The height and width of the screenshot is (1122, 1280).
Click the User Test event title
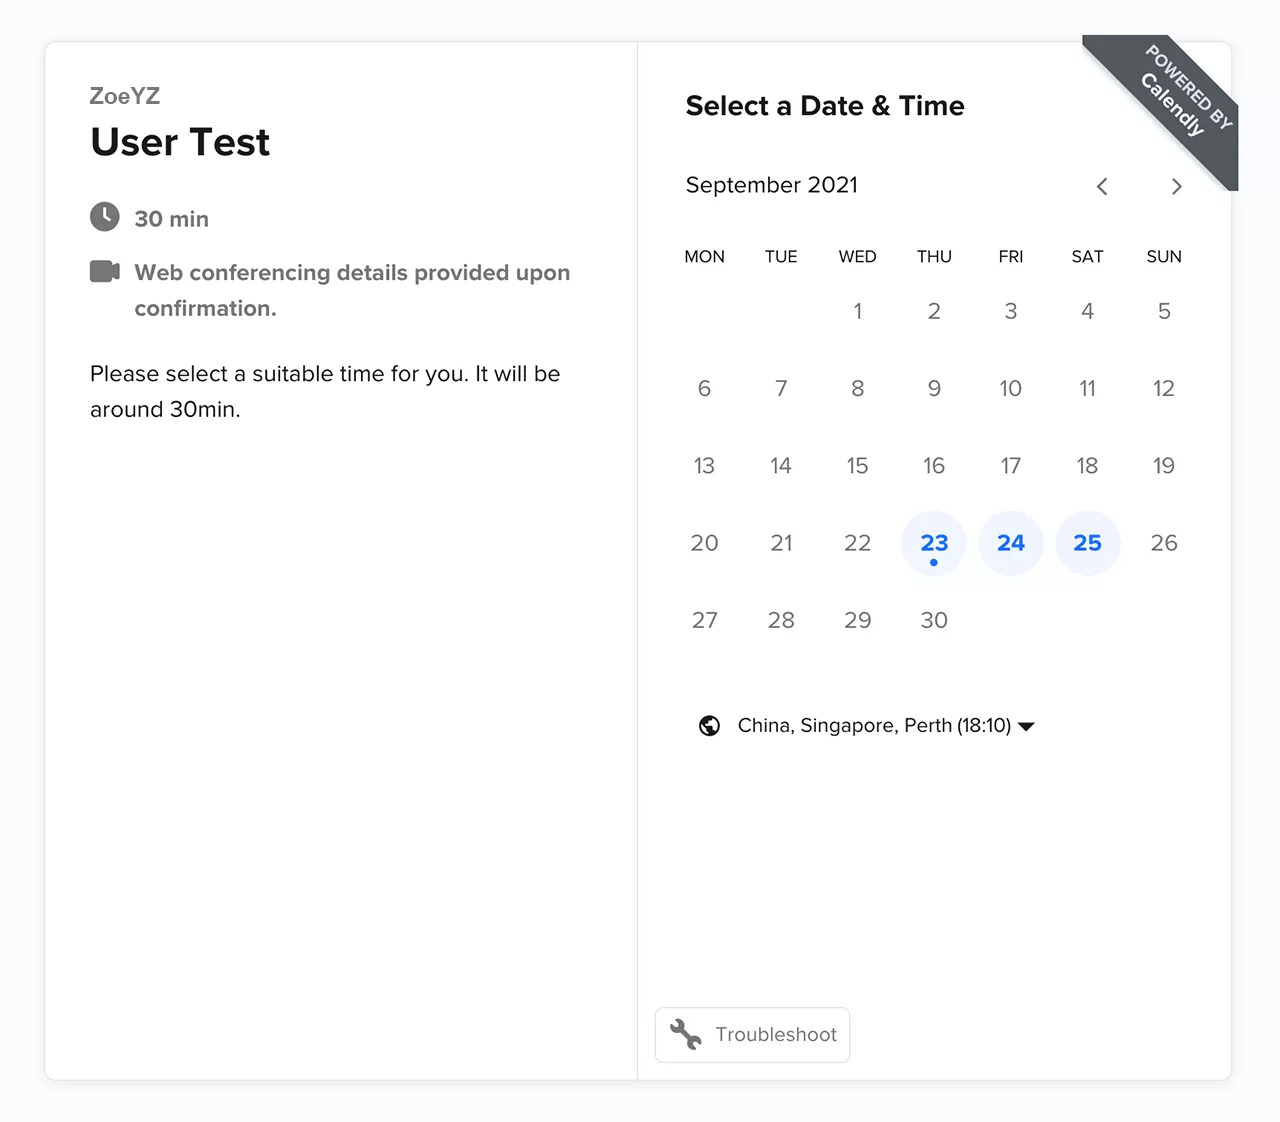pyautogui.click(x=180, y=142)
